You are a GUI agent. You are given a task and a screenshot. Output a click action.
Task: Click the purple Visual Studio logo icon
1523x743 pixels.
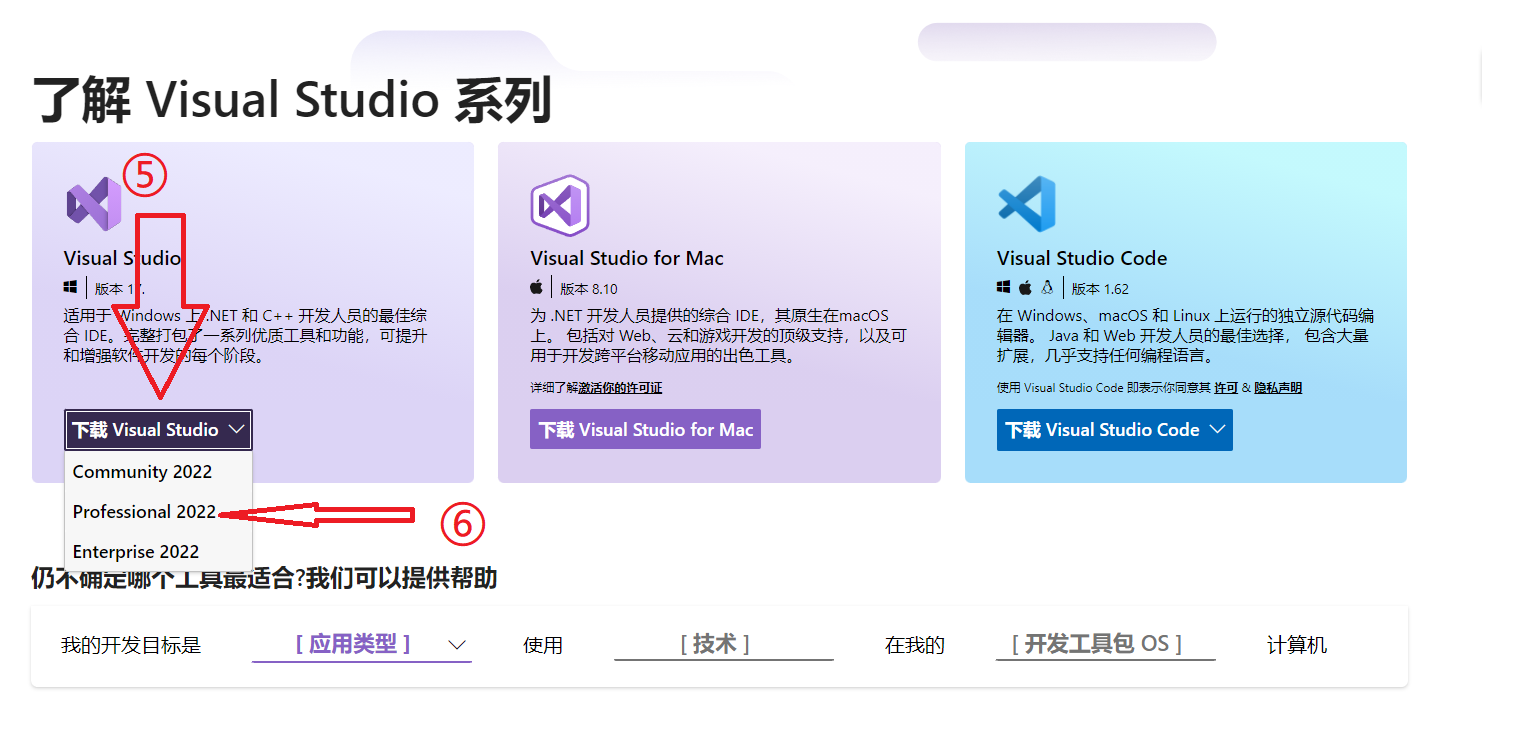(93, 204)
